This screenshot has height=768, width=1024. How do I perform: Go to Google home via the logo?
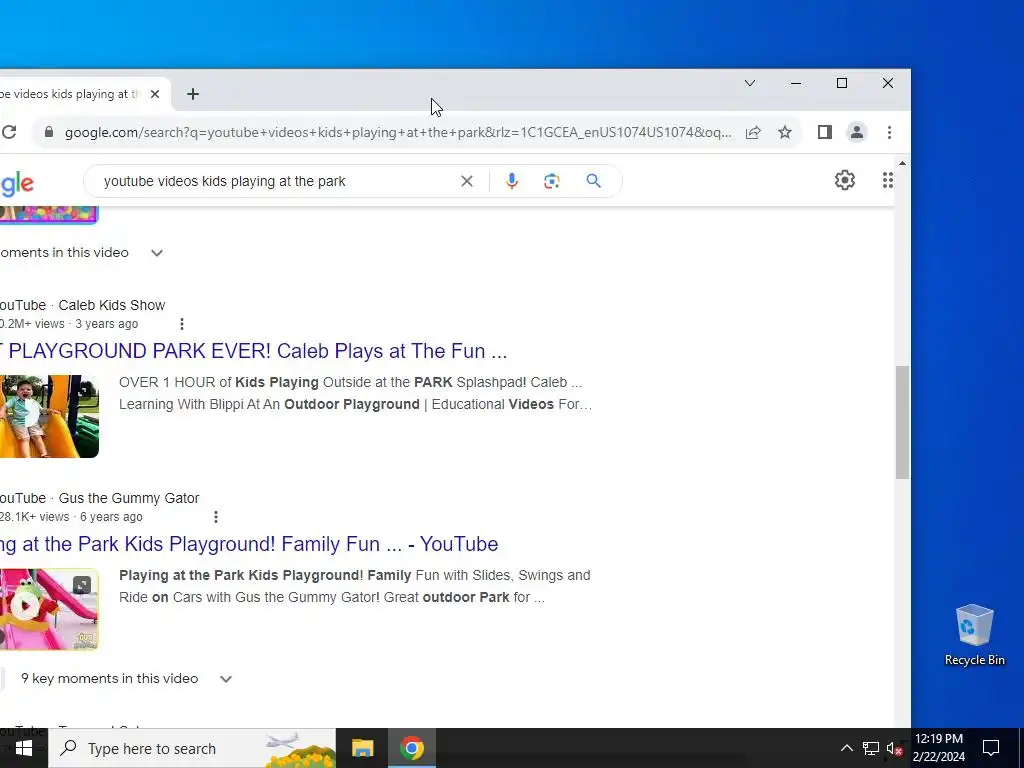coord(17,184)
